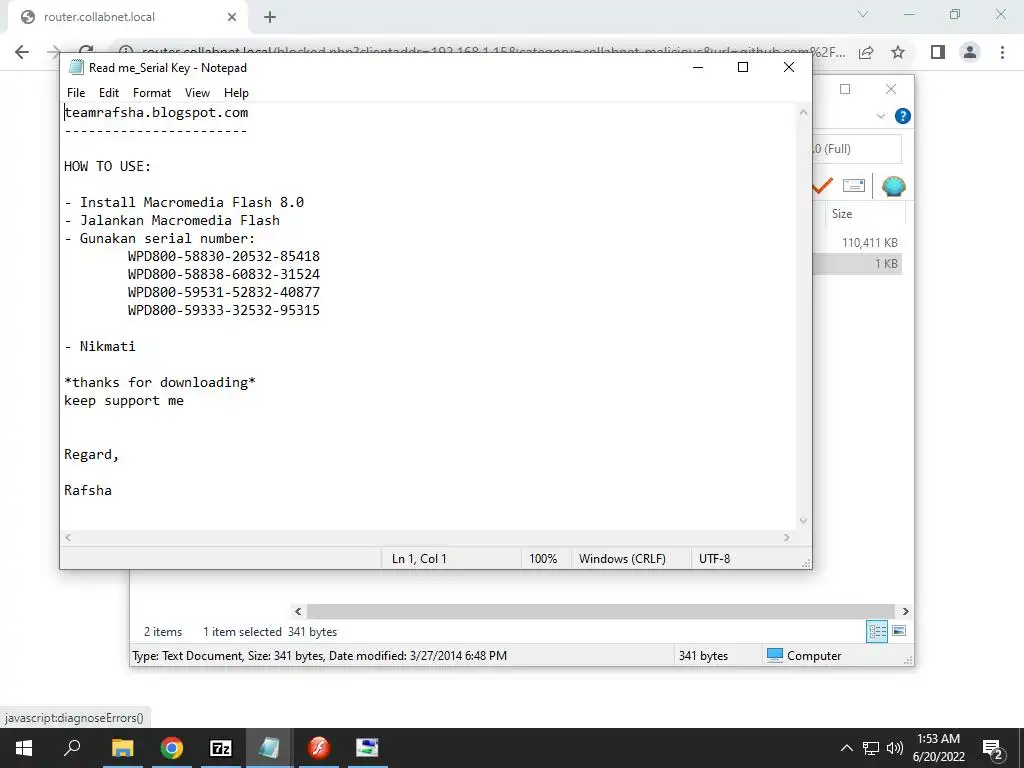Open the volume control in system tray
Screen dimensions: 1024x768
click(895, 748)
